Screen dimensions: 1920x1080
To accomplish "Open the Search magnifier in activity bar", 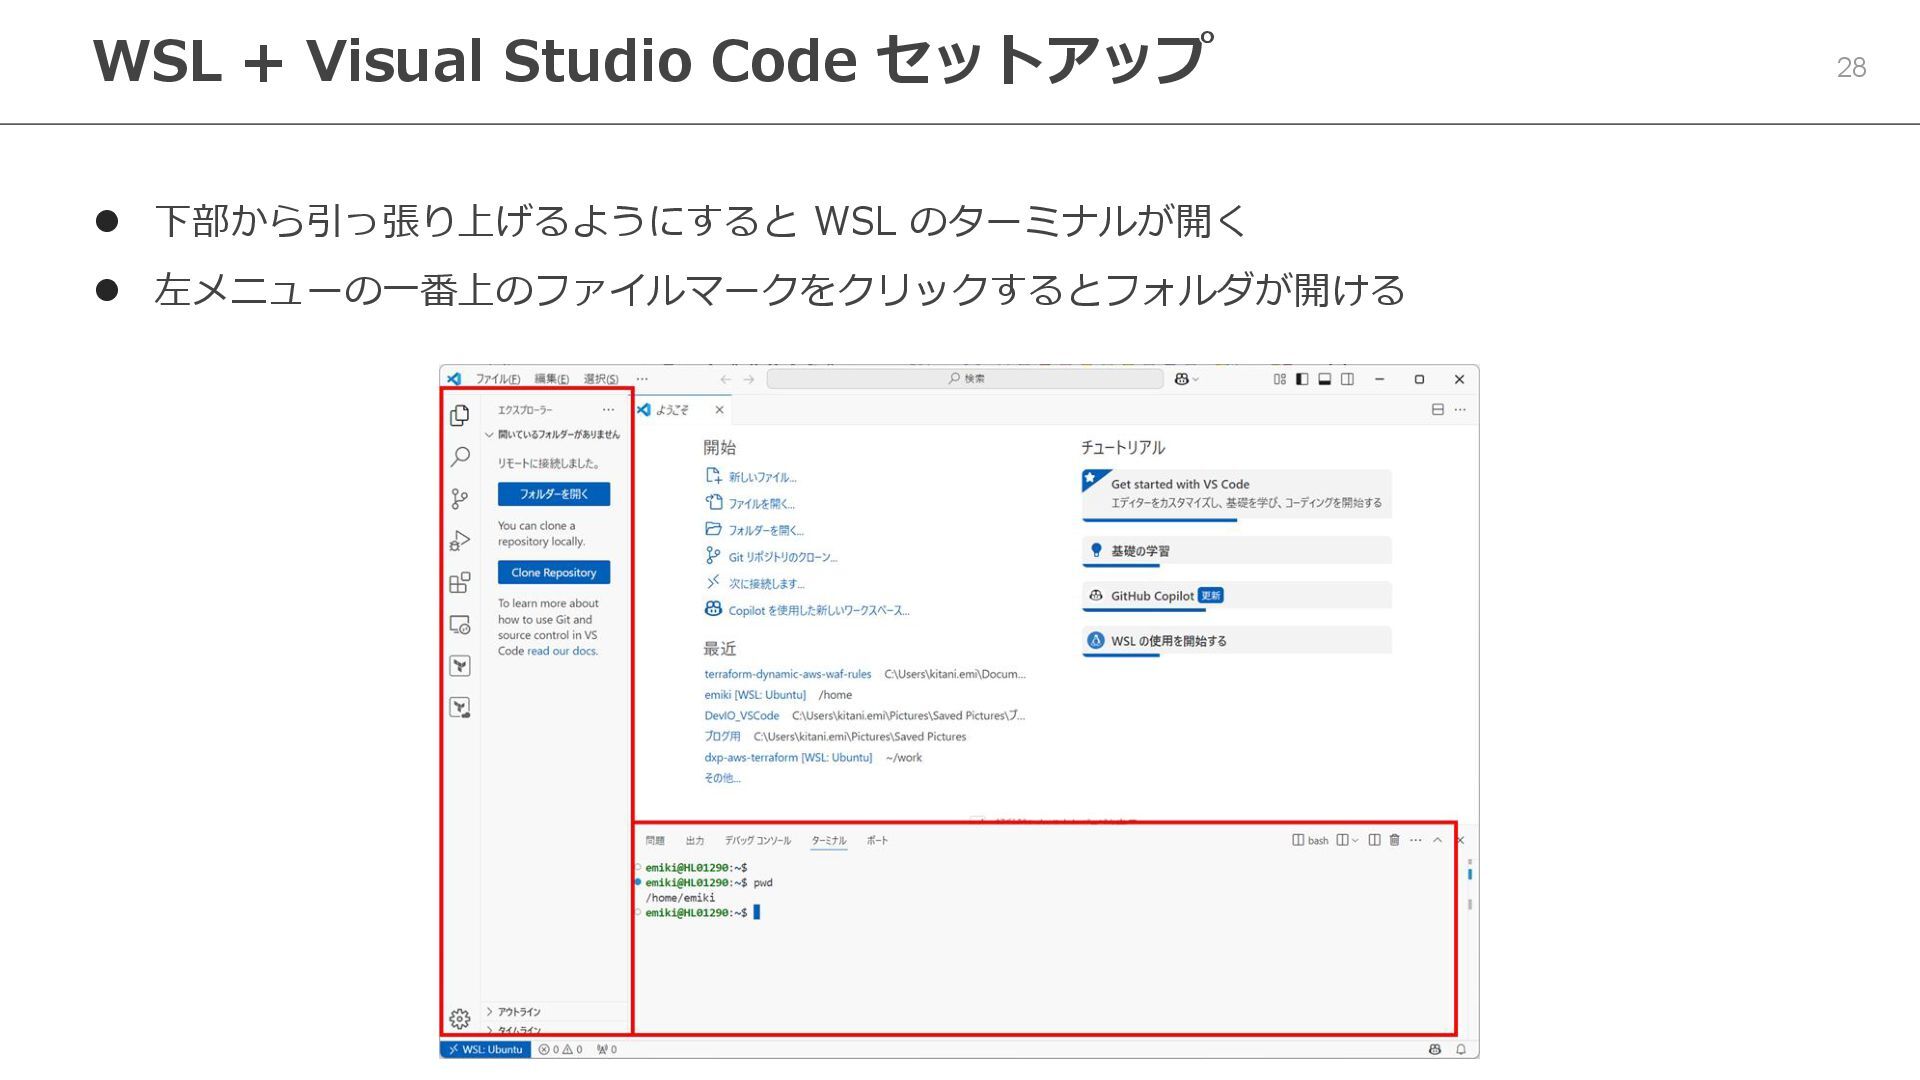I will click(460, 457).
